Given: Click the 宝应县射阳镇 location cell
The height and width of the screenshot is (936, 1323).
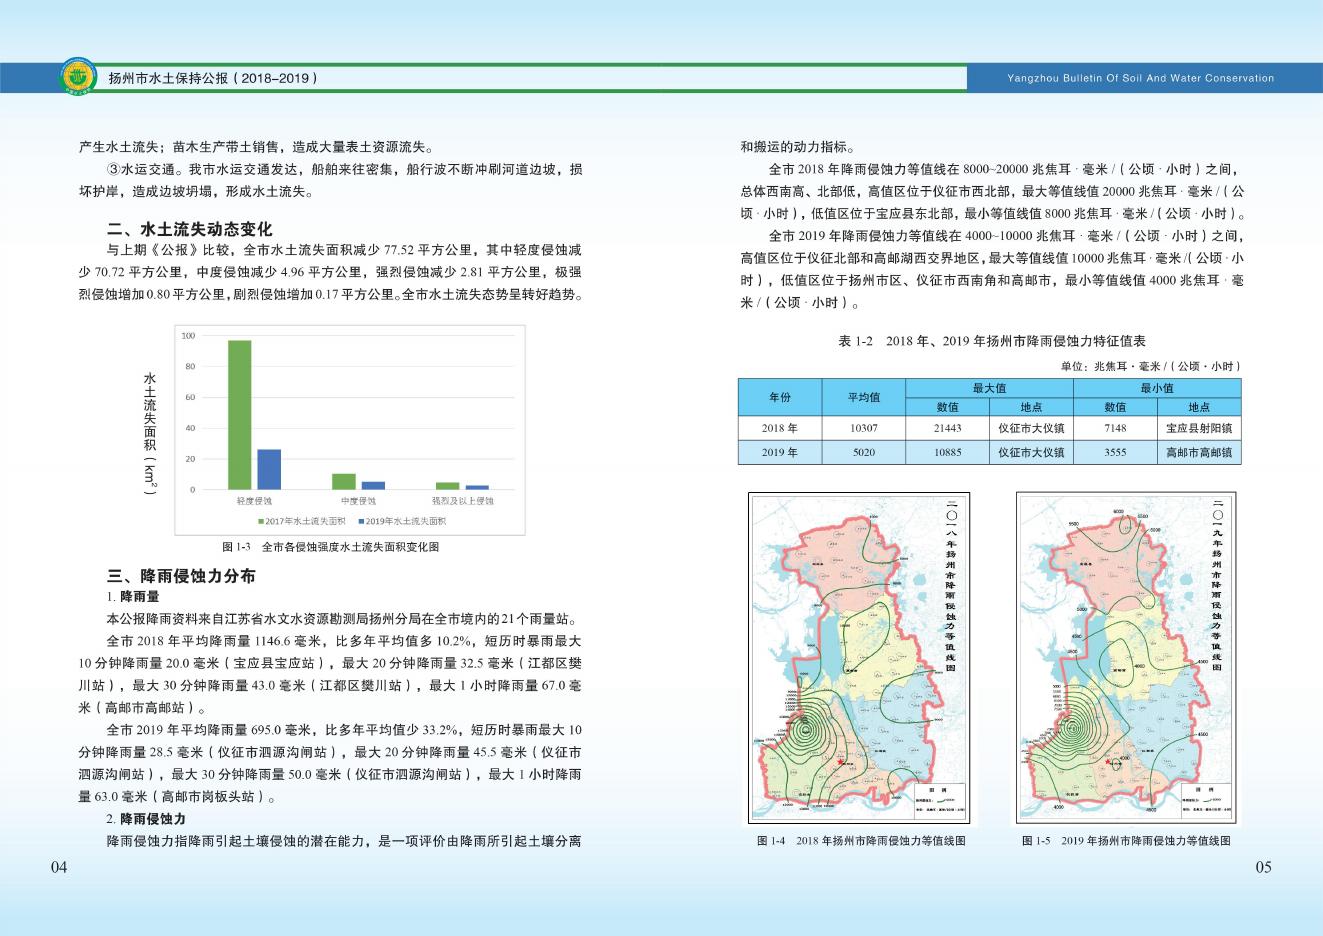Looking at the screenshot, I should tap(1199, 428).
